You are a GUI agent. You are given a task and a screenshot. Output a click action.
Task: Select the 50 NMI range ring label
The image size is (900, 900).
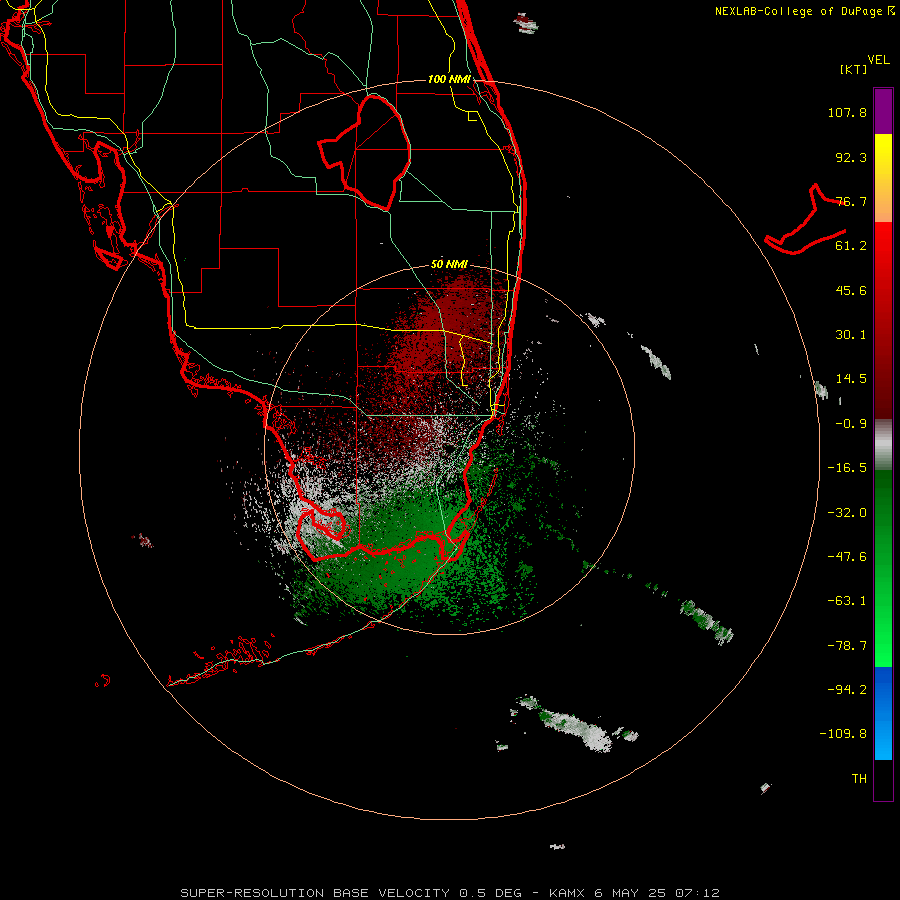pyautogui.click(x=449, y=265)
